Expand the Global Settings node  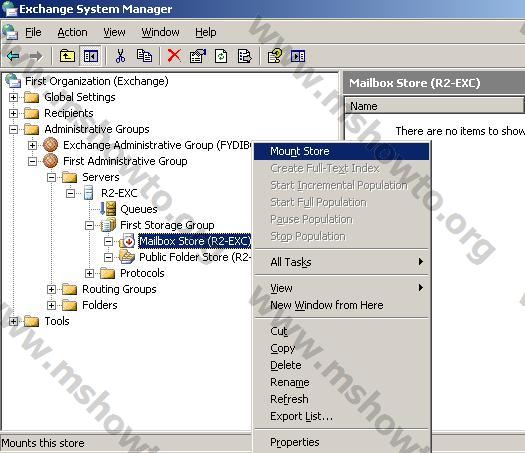pyautogui.click(x=13, y=97)
